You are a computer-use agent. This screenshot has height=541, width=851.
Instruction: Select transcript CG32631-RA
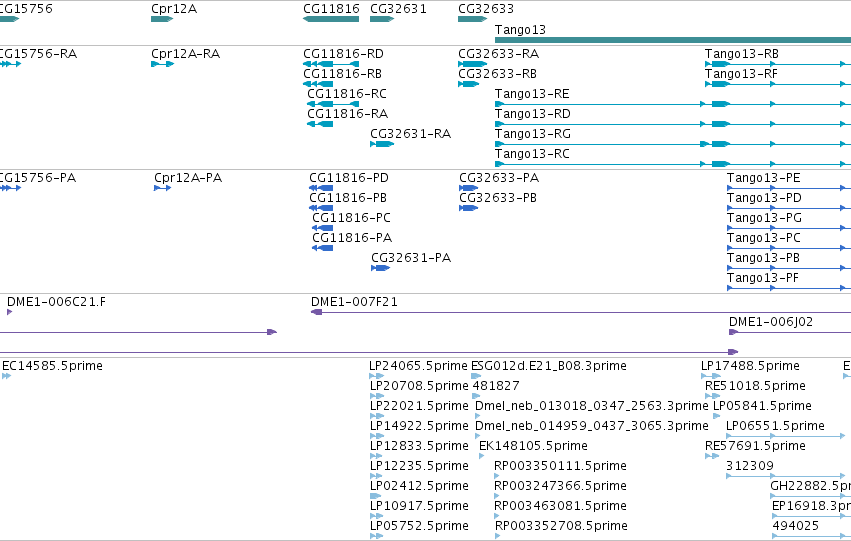(x=410, y=134)
